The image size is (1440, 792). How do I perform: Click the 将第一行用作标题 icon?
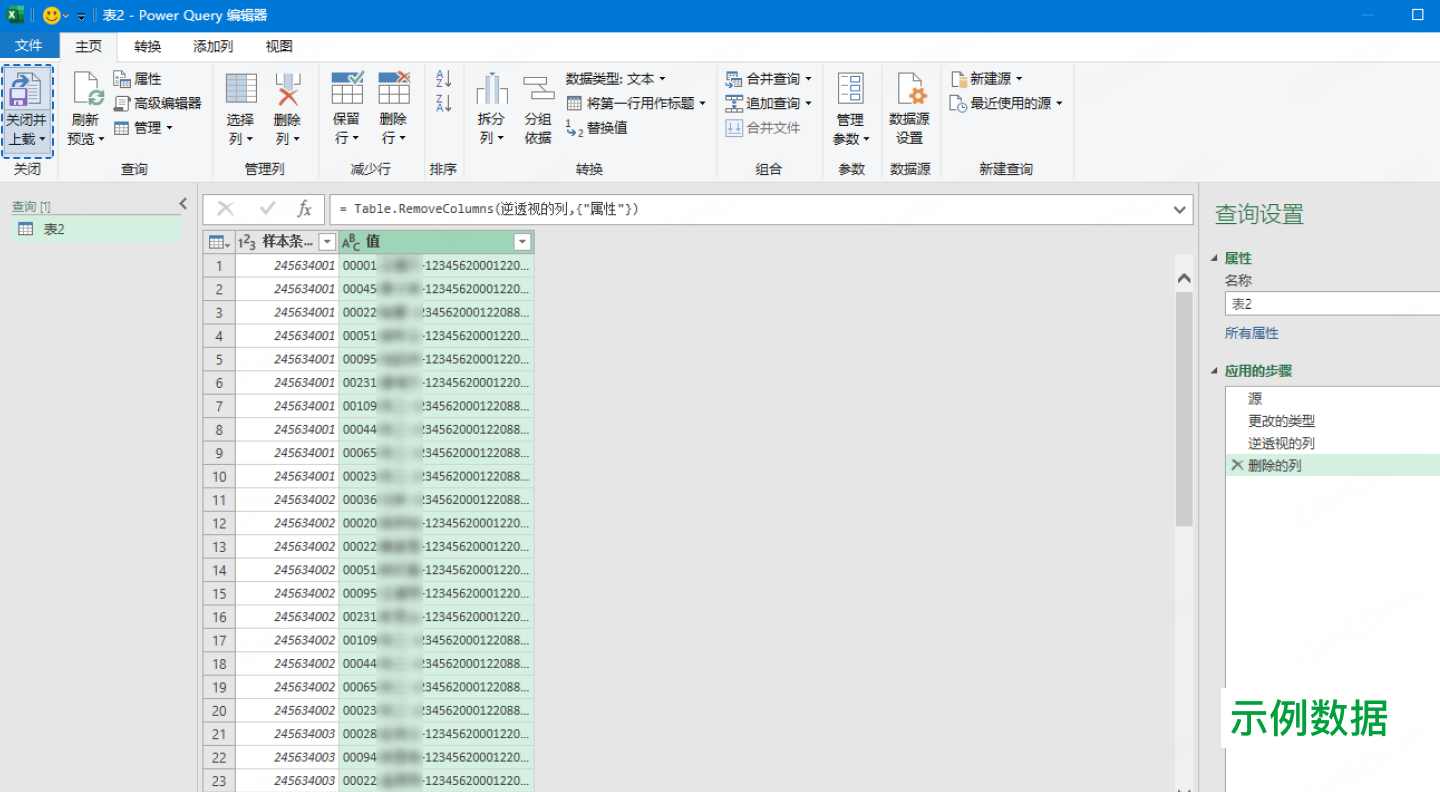click(x=574, y=102)
